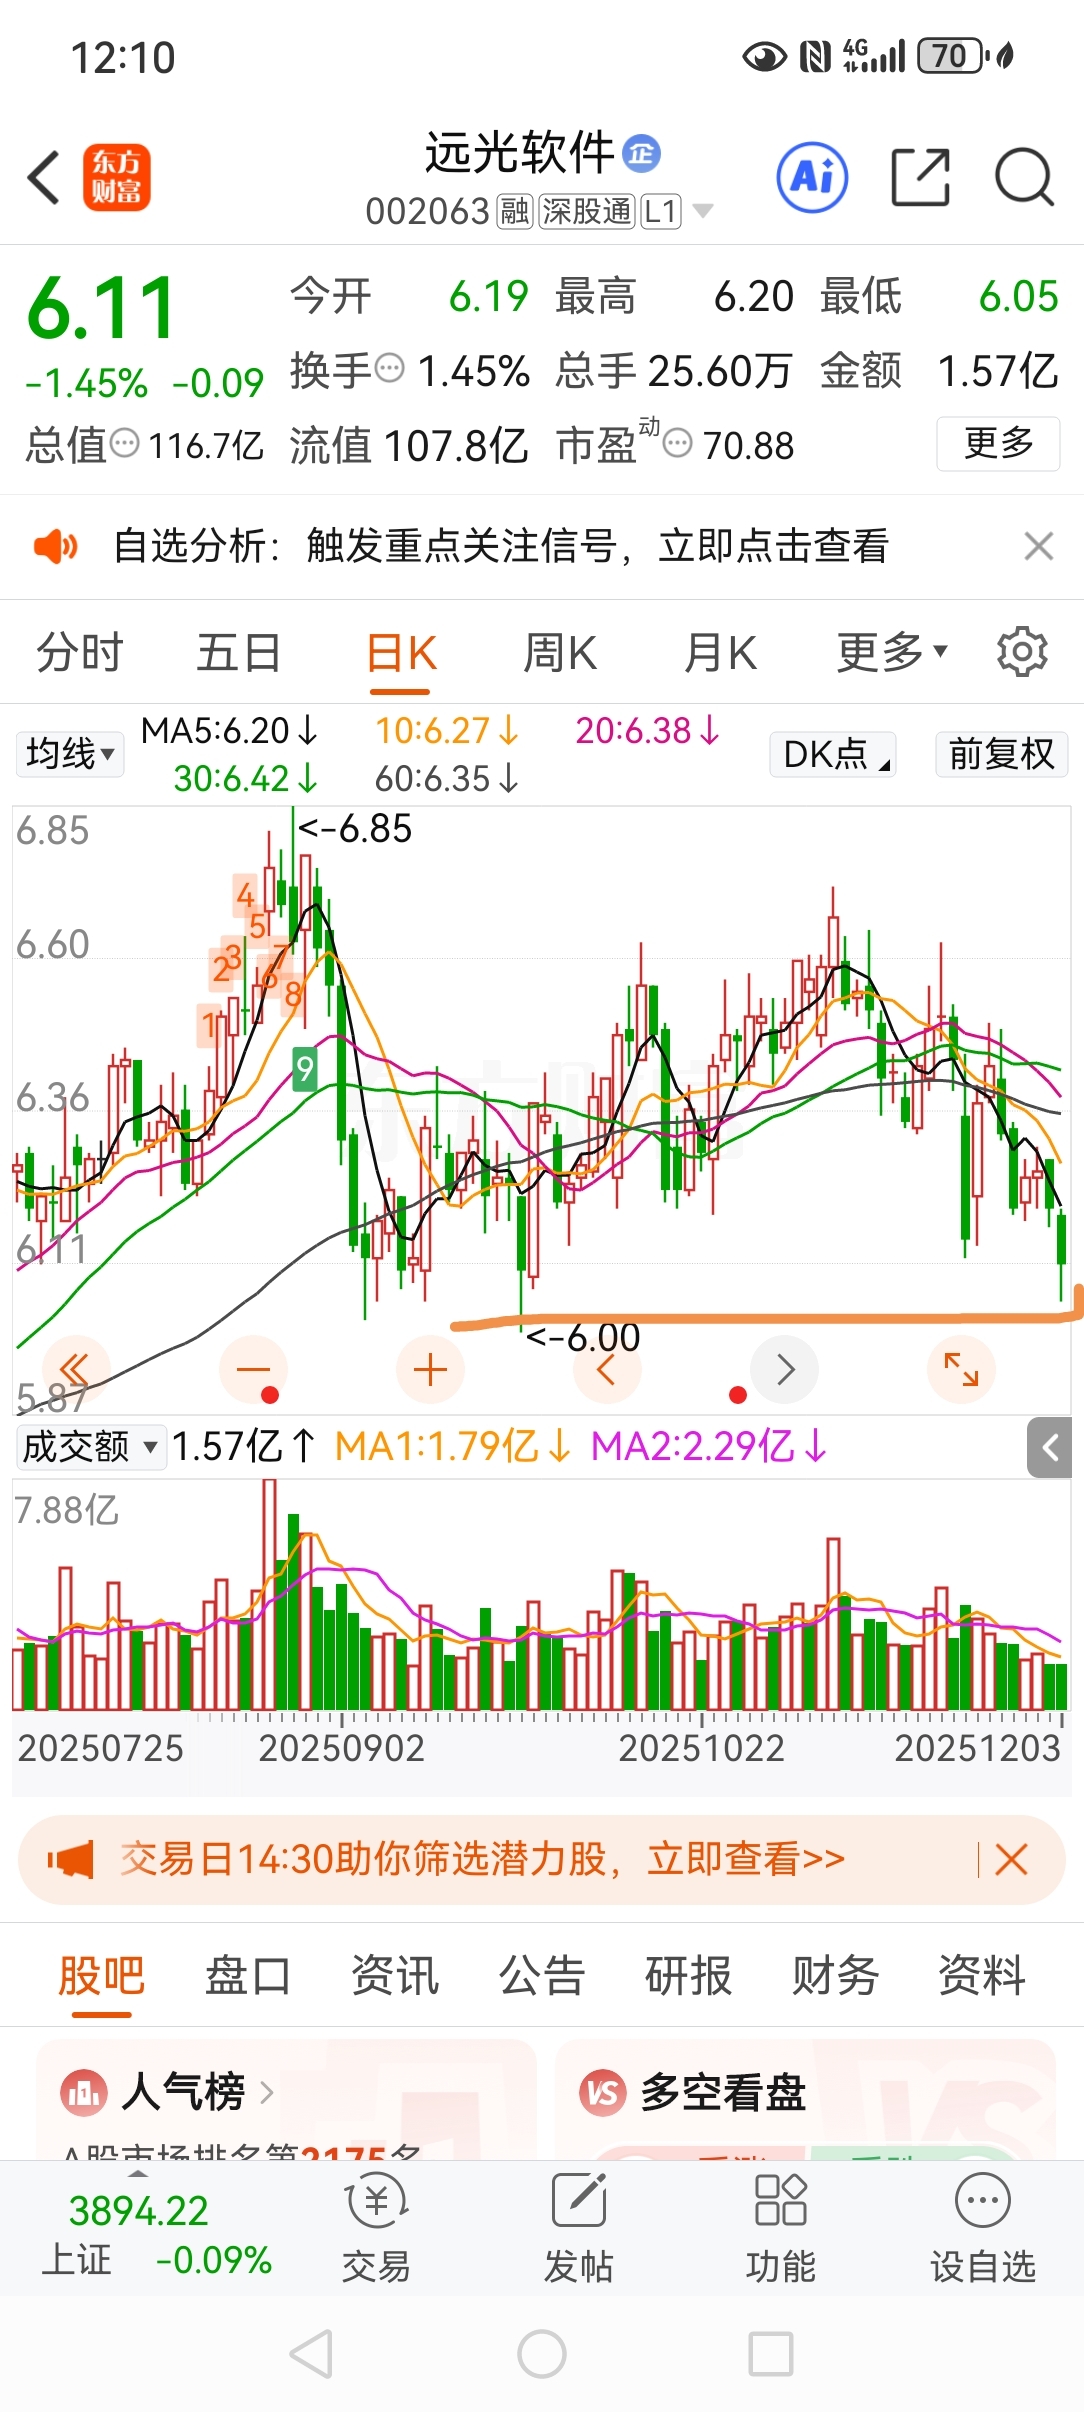Tap the 深股通 tag
The height and width of the screenshot is (2412, 1084).
click(587, 211)
